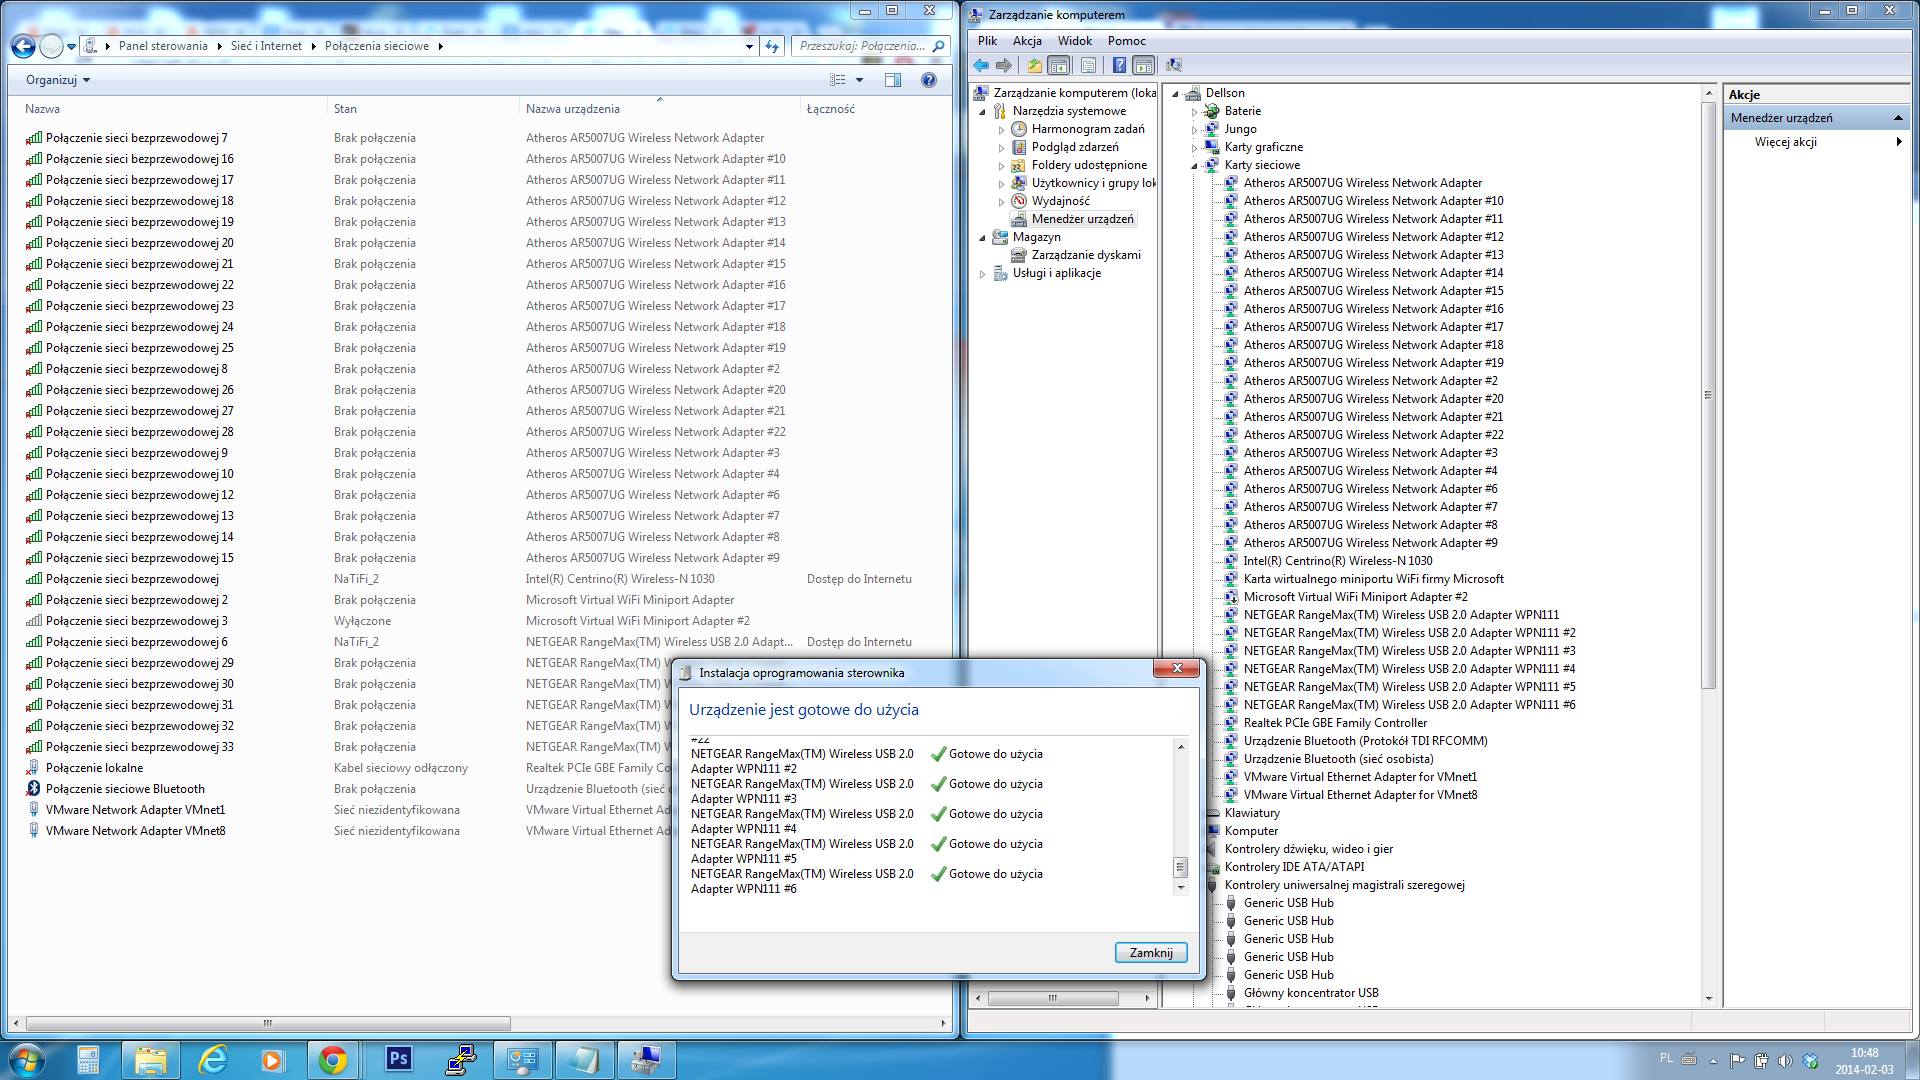Select VMware Network Adapter VMnet8 connection
The width and height of the screenshot is (1920, 1080).
point(135,831)
